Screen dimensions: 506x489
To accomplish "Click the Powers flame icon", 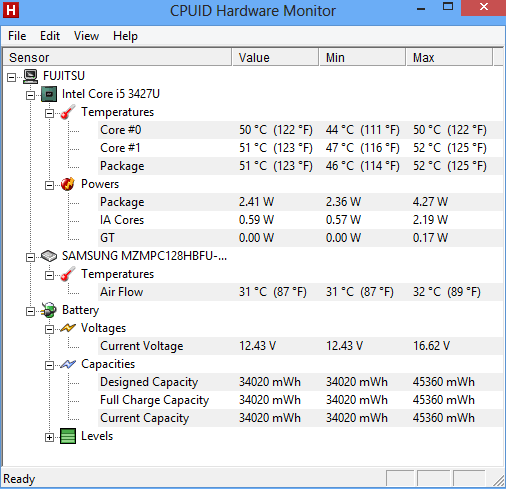I will (x=68, y=184).
